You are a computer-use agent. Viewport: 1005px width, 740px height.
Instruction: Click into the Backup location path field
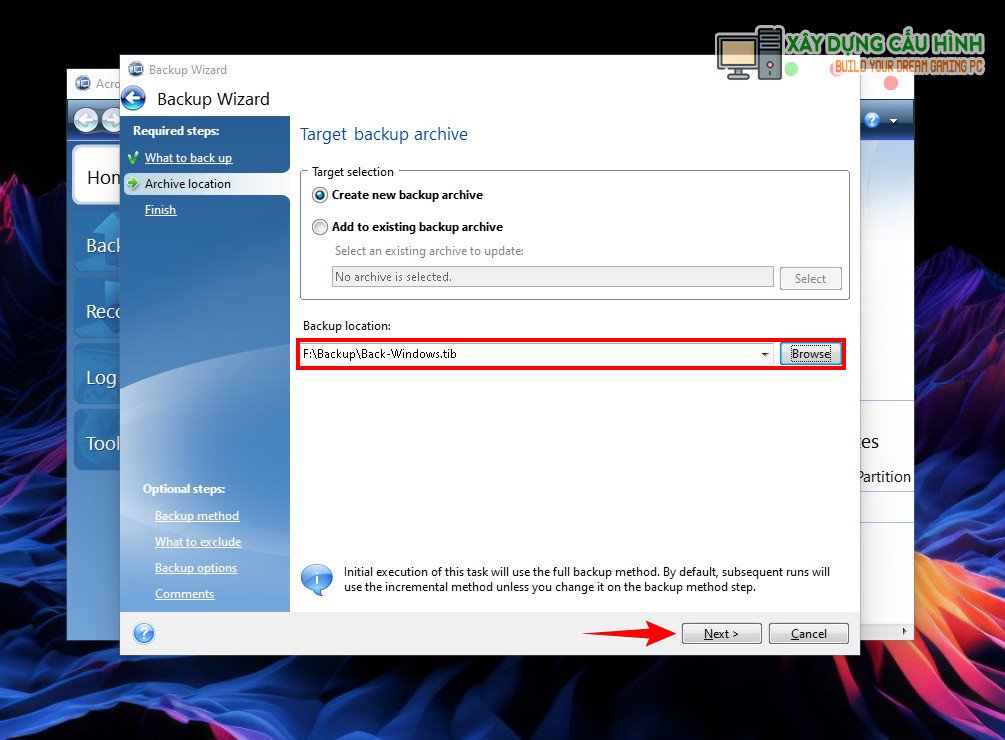pos(528,354)
